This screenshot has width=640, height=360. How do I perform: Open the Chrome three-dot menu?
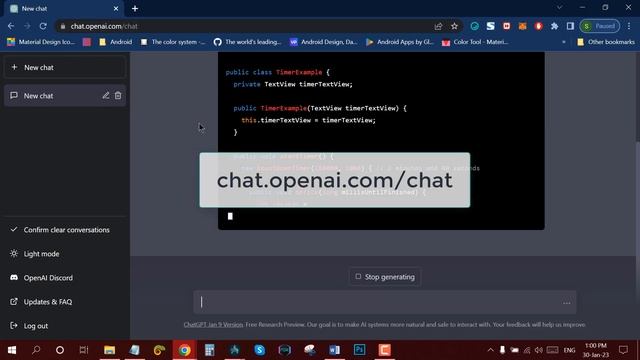click(629, 26)
